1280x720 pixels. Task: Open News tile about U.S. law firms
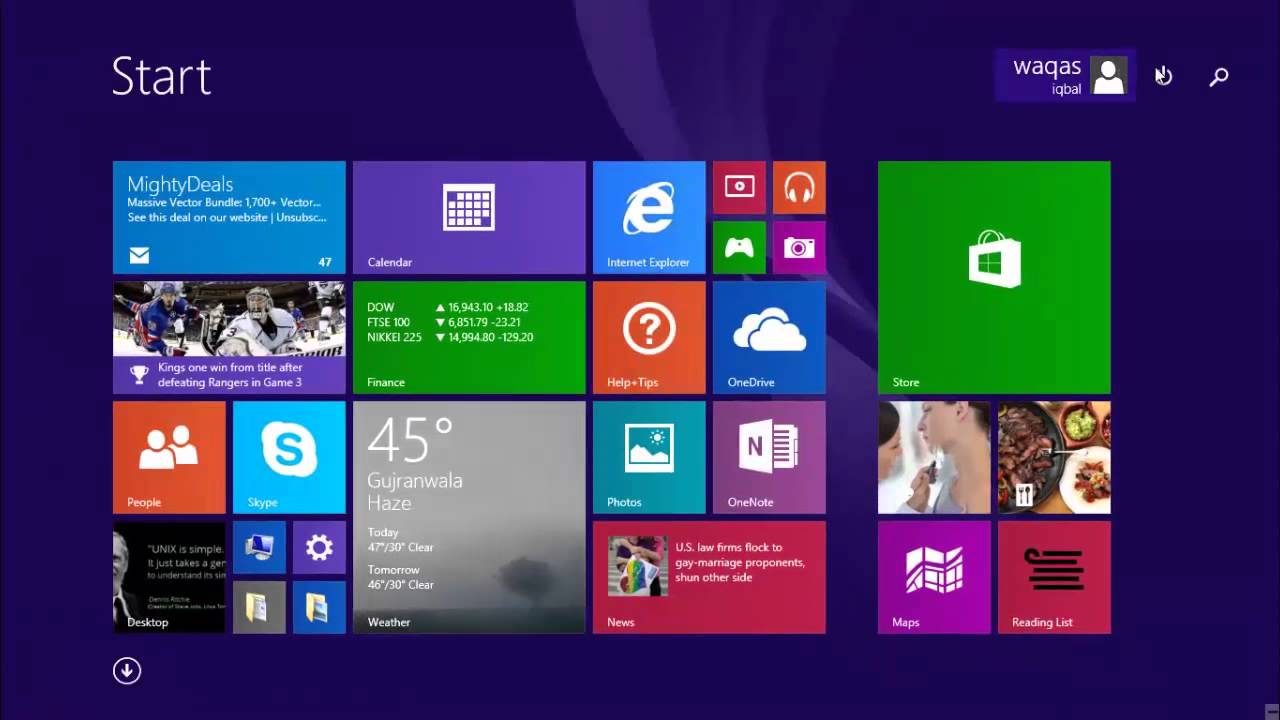click(x=709, y=577)
